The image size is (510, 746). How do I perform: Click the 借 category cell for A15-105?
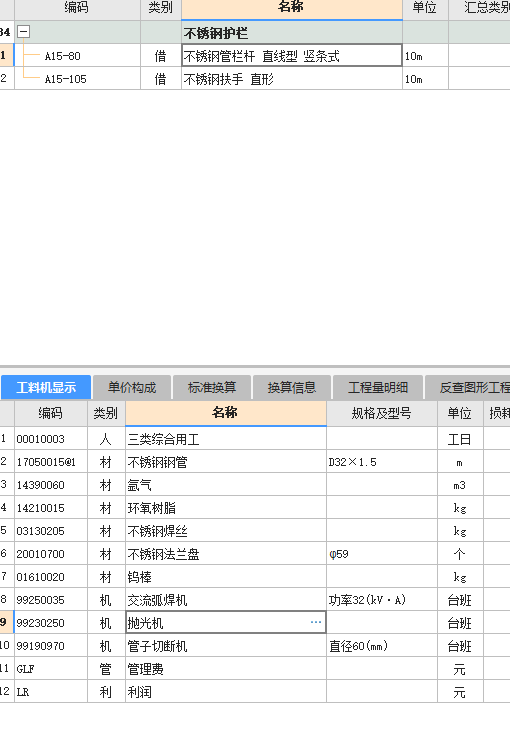pyautogui.click(x=161, y=79)
